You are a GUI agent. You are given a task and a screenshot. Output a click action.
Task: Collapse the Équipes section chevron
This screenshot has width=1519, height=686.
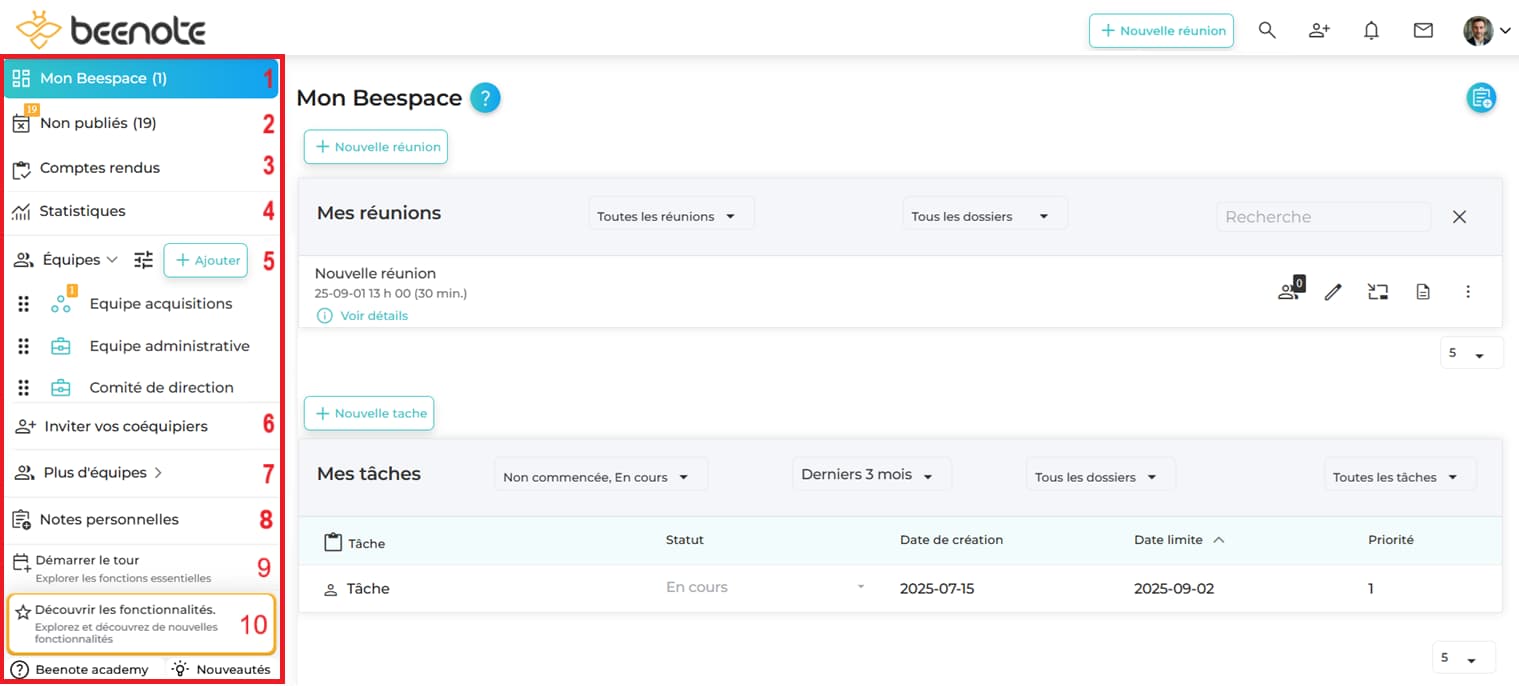pos(112,260)
